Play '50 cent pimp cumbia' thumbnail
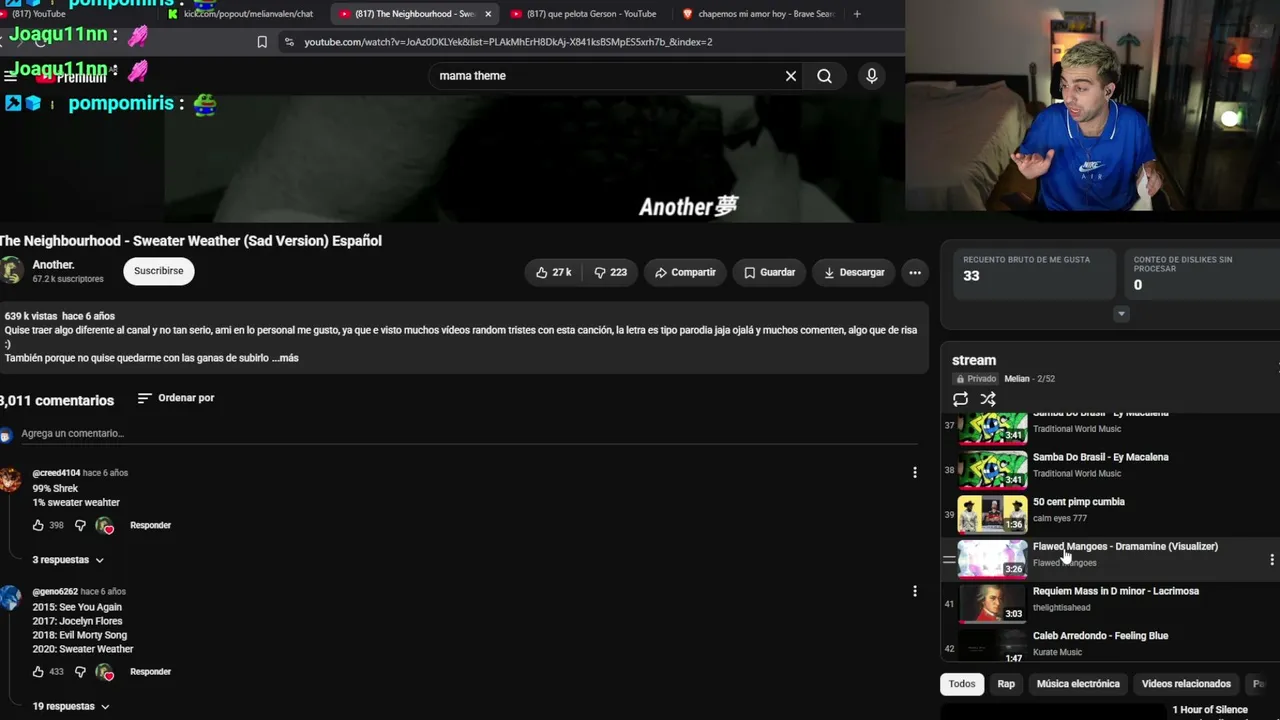The height and width of the screenshot is (720, 1280). point(992,514)
